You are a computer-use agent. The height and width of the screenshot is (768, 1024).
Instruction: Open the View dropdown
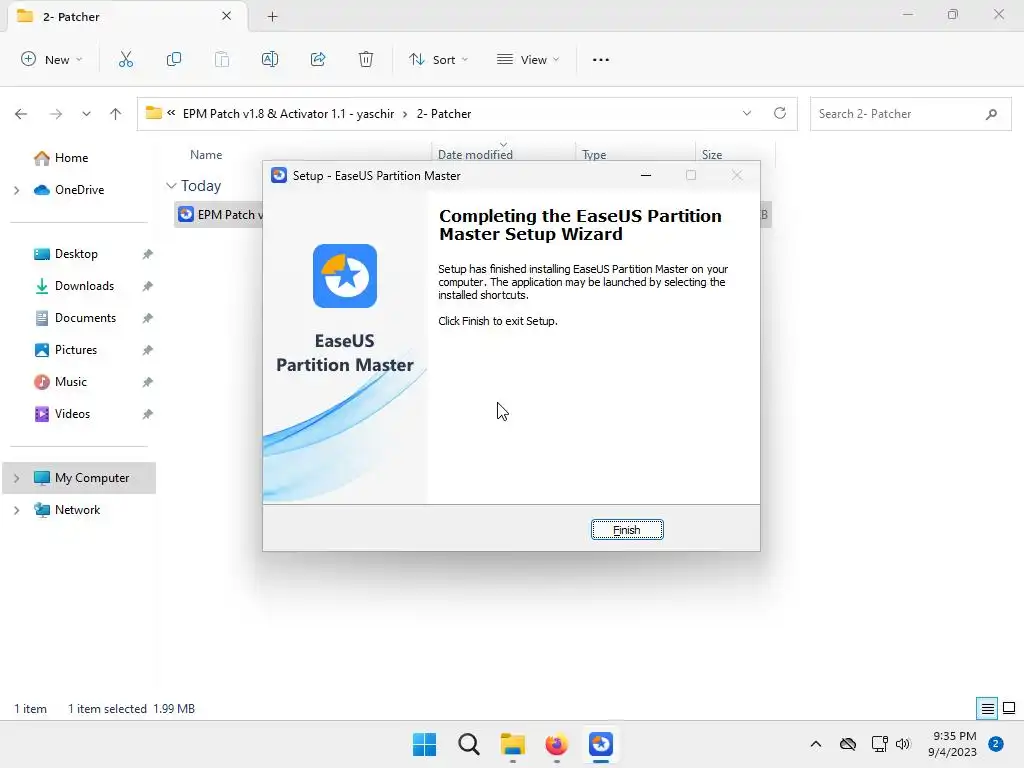tap(528, 59)
